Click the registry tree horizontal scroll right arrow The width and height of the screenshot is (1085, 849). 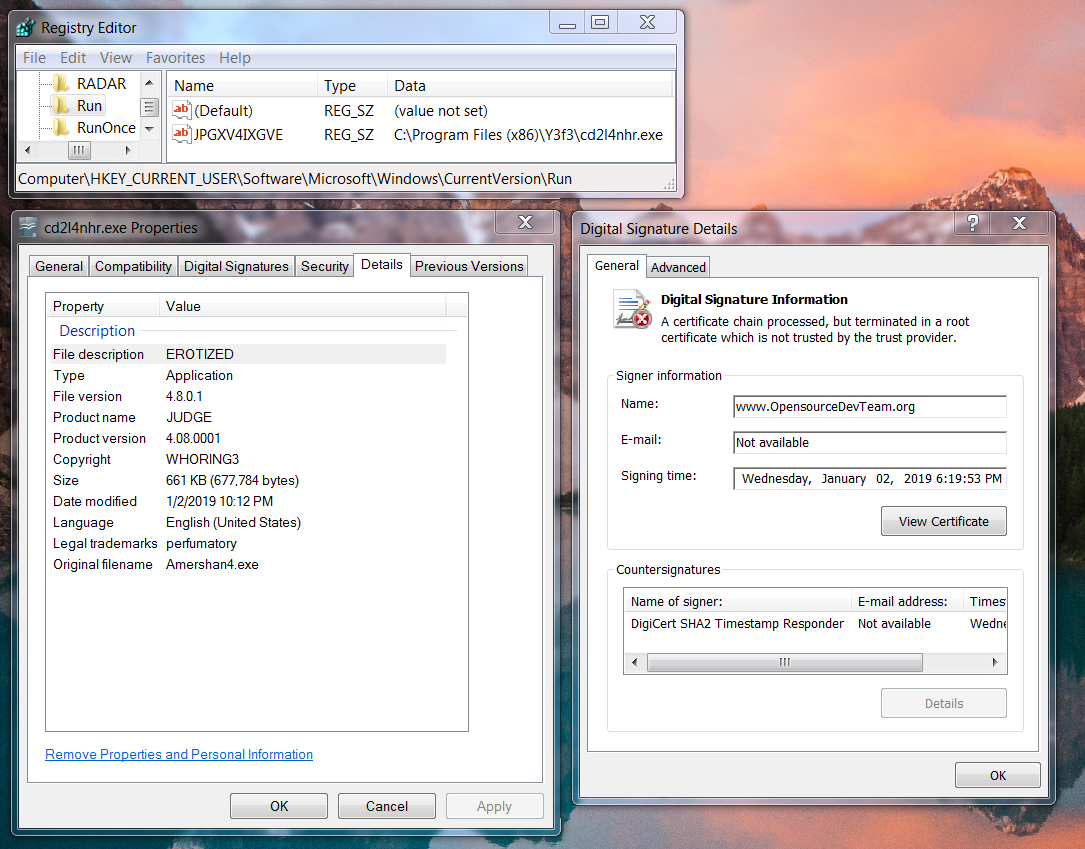(x=128, y=150)
